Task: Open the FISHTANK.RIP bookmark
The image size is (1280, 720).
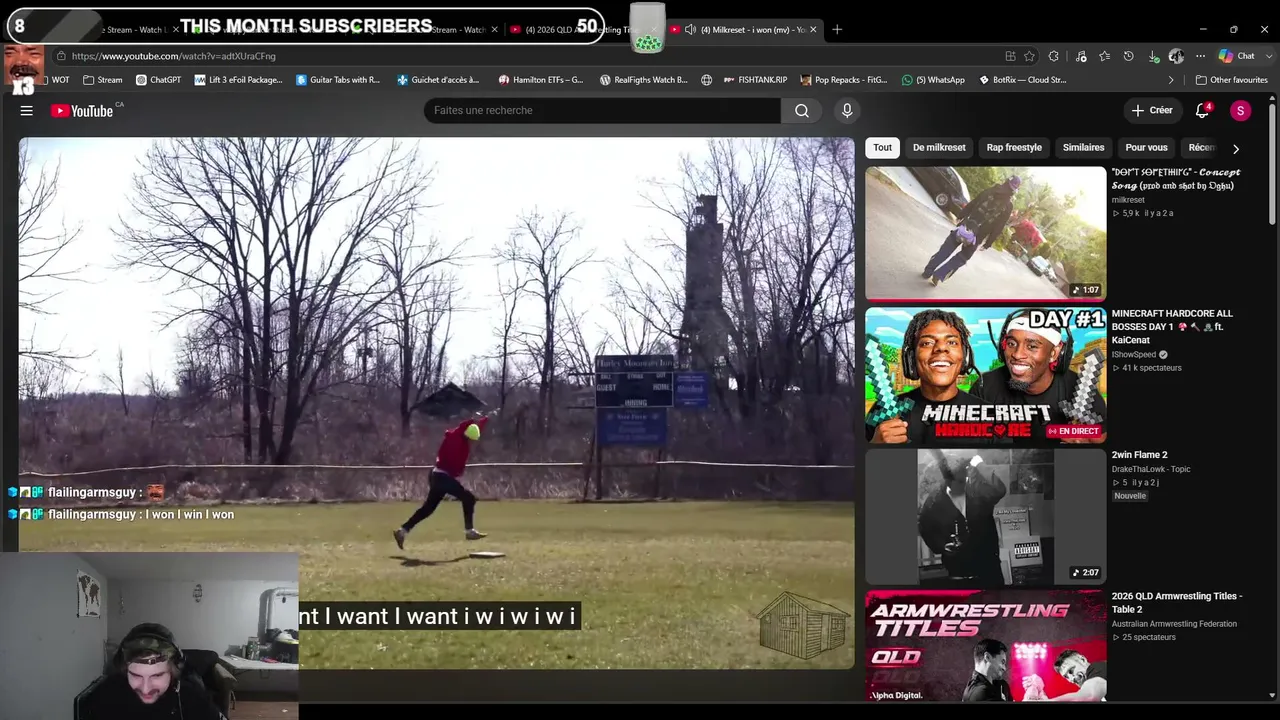Action: [754, 80]
